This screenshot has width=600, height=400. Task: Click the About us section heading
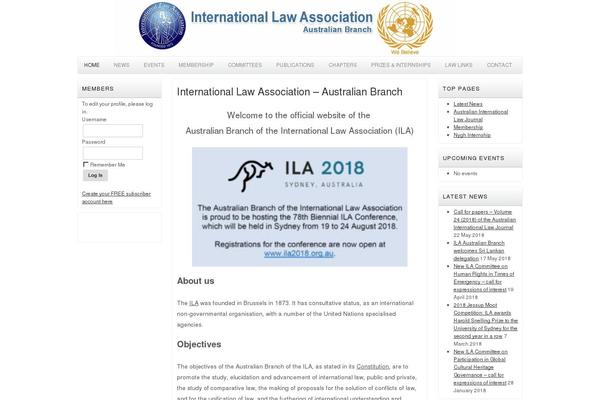click(x=196, y=281)
